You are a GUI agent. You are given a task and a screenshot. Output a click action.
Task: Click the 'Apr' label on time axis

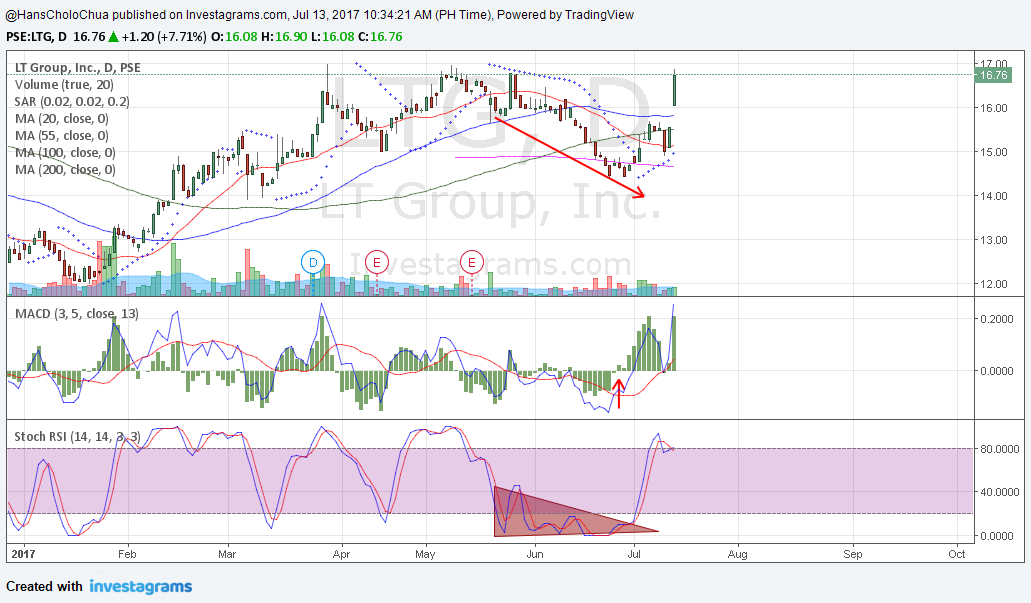(341, 554)
